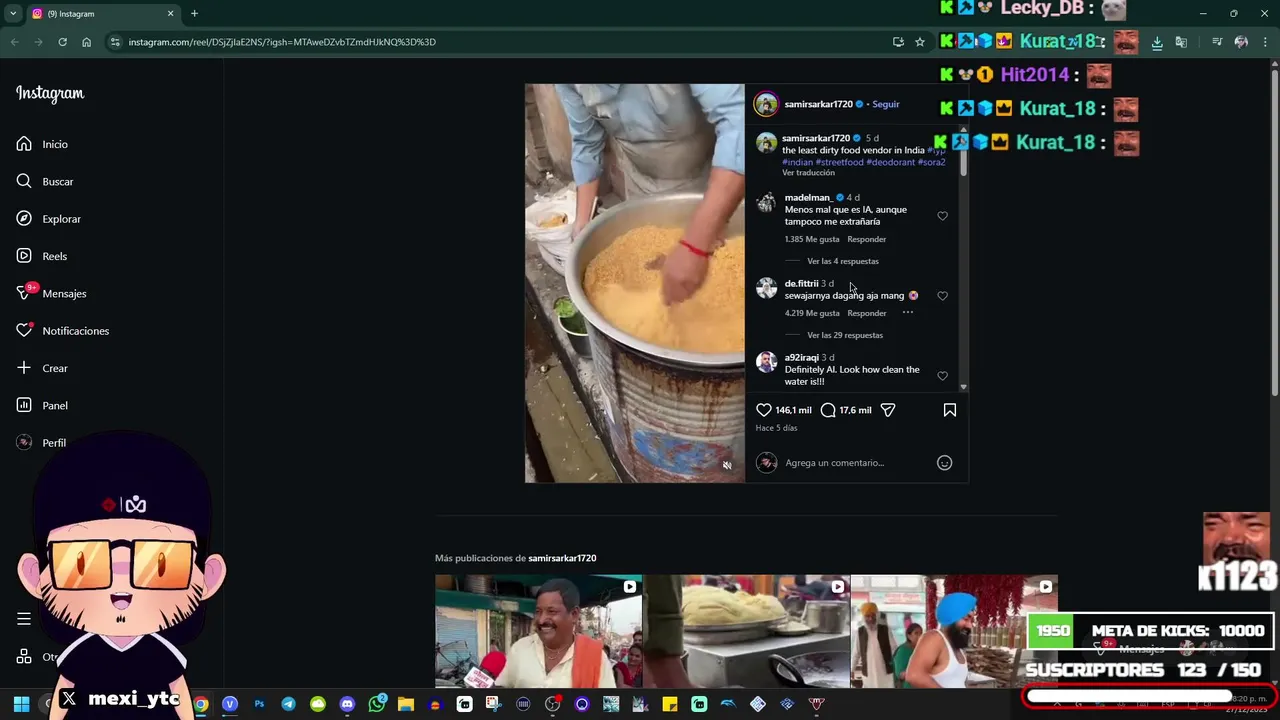Open the emoji picker in comment box
This screenshot has height=720, width=1280.
(x=944, y=463)
